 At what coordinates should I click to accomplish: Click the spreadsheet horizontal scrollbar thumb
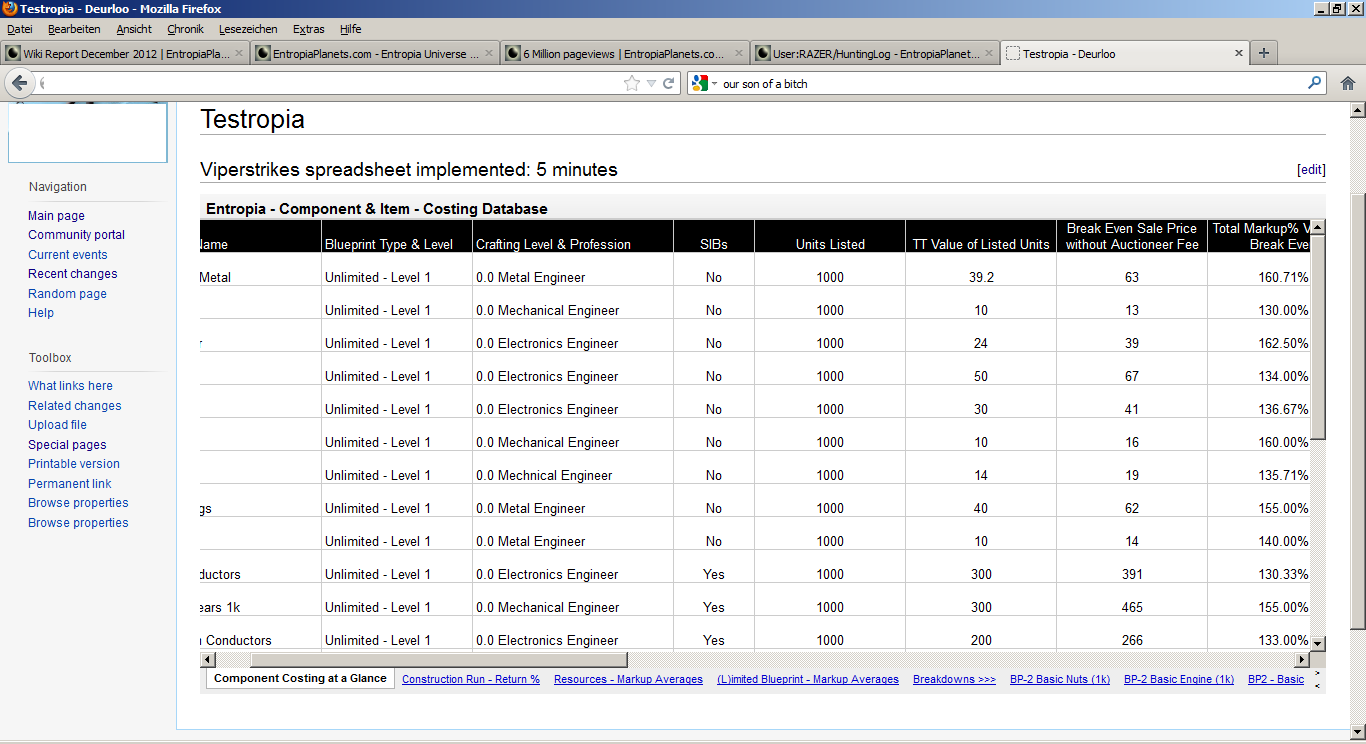tap(438, 660)
